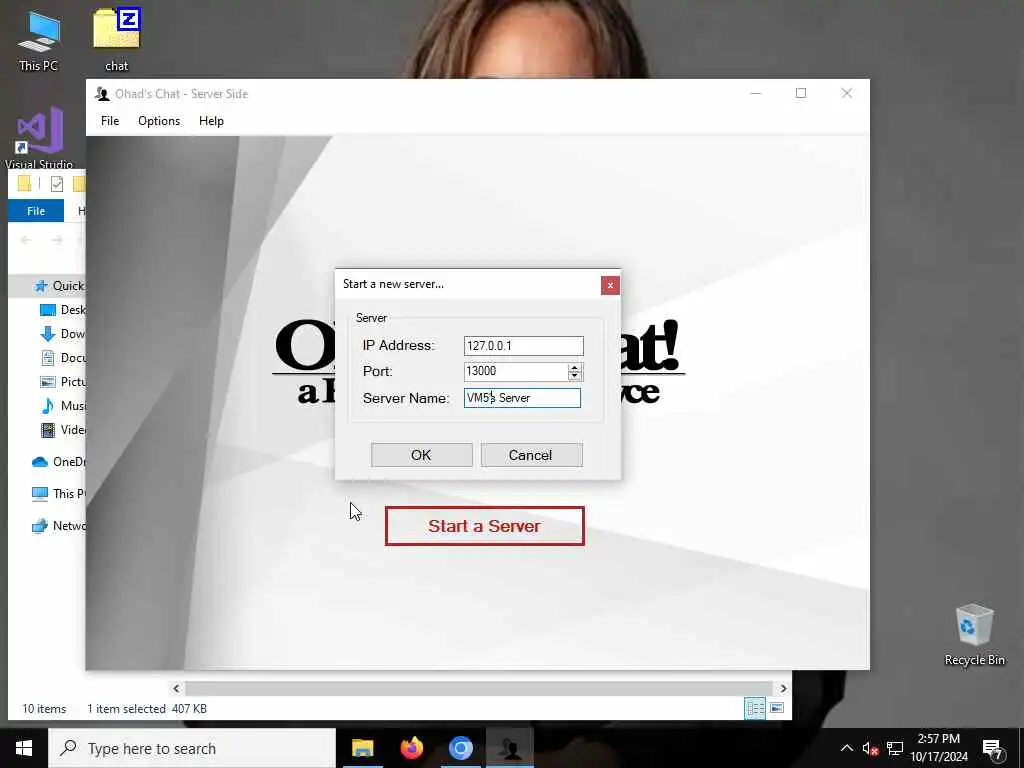Maximize the Ohad's Chat window
The image size is (1024, 768).
801,93
